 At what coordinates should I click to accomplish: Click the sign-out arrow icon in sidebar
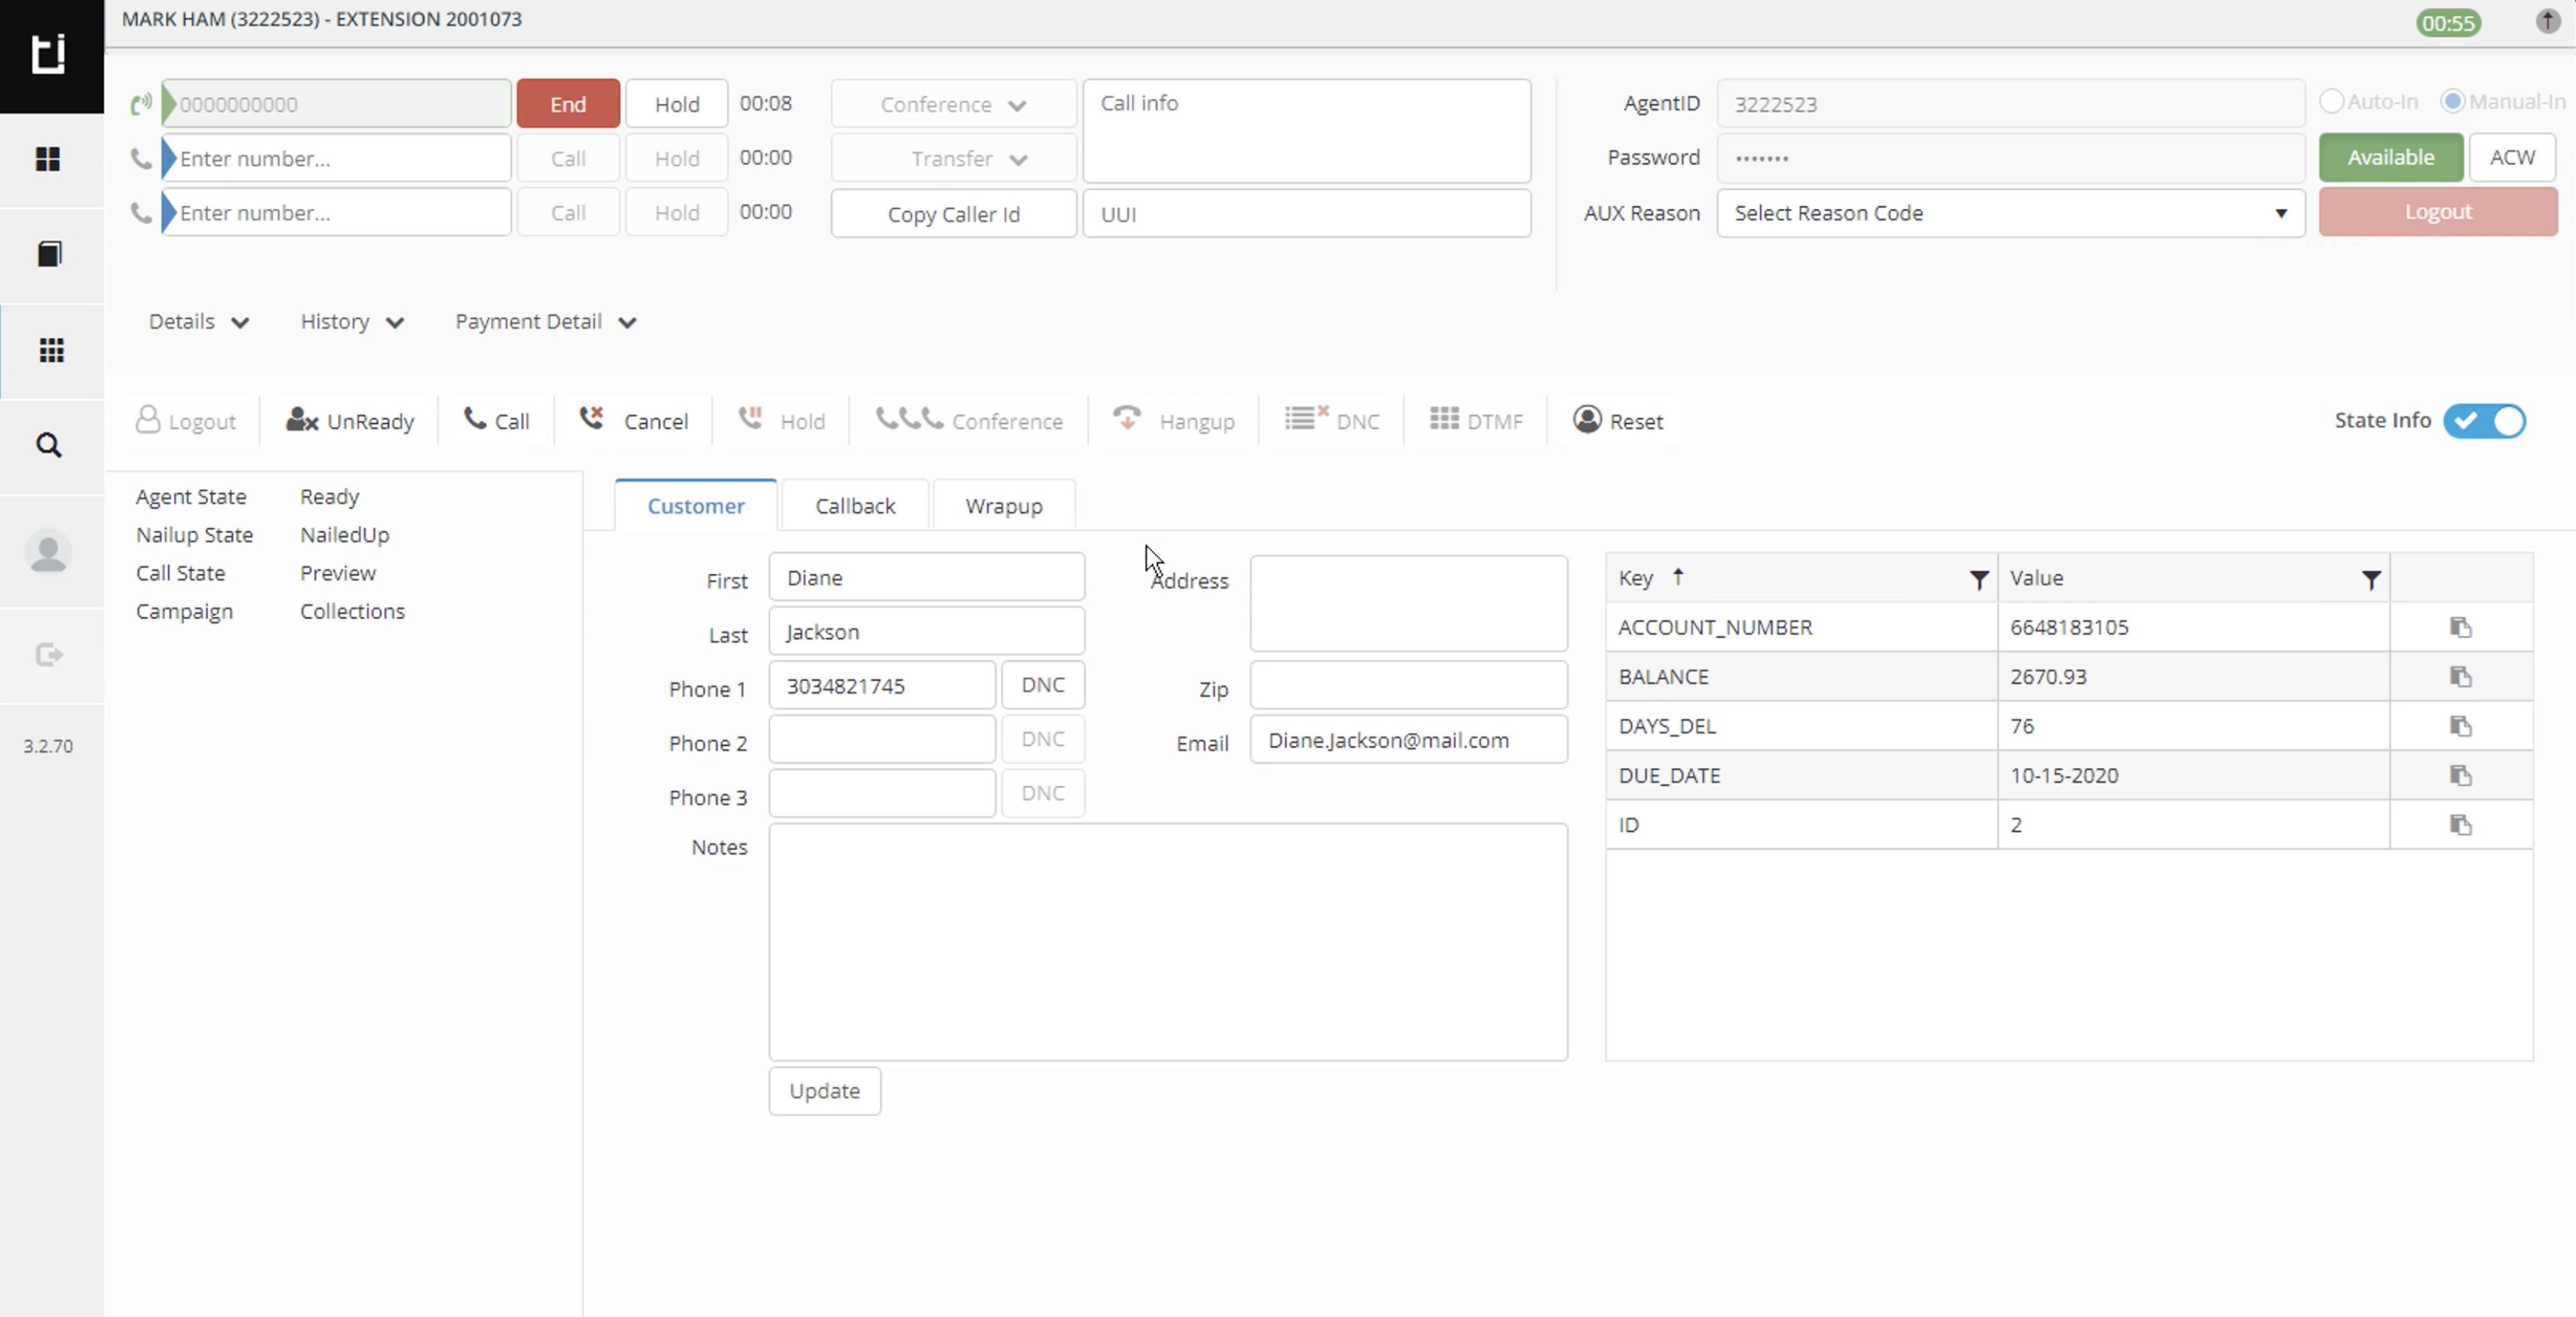pos(49,655)
